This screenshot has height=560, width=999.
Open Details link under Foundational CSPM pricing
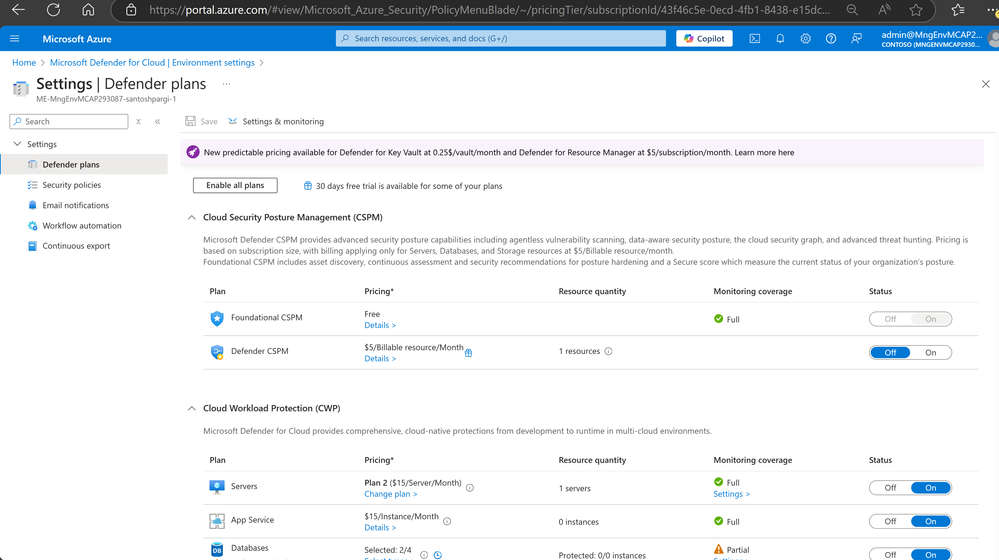pos(380,325)
